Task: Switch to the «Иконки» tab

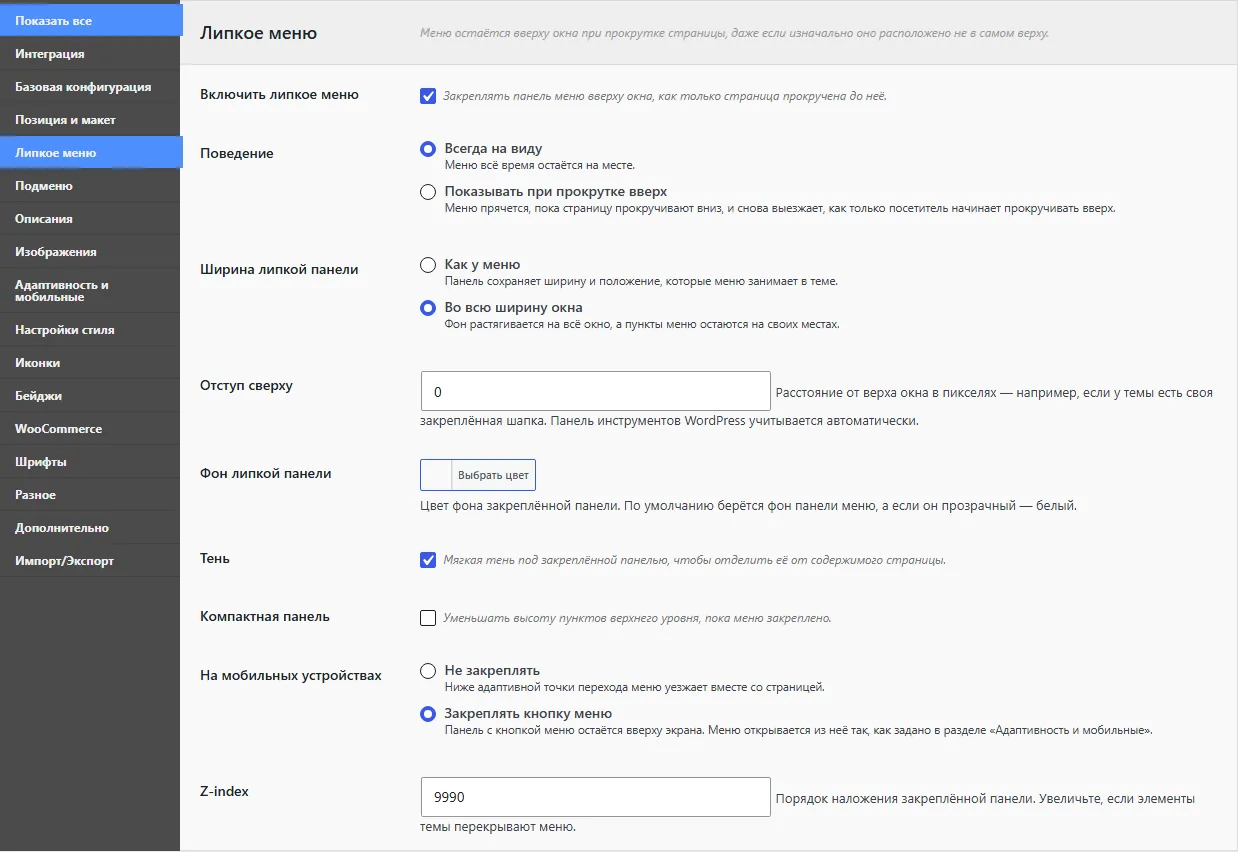Action: [90, 363]
